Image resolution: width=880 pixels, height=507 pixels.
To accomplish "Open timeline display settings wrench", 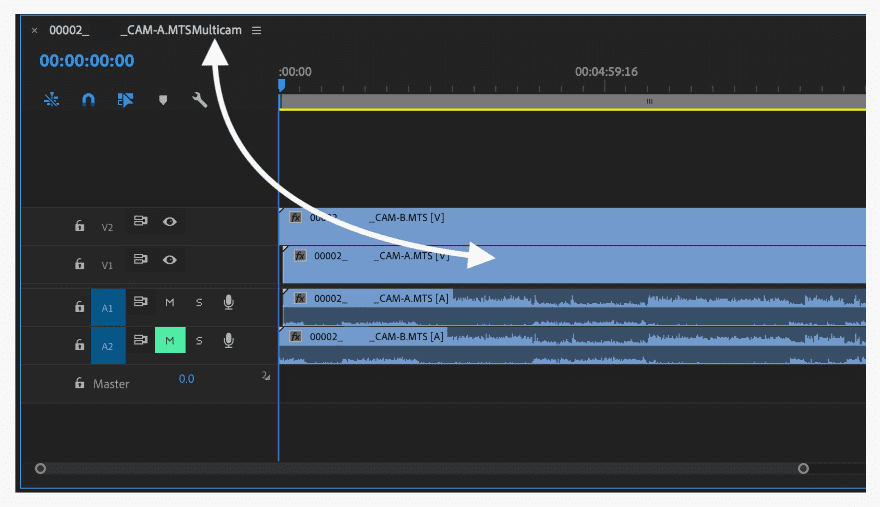I will tap(199, 99).
